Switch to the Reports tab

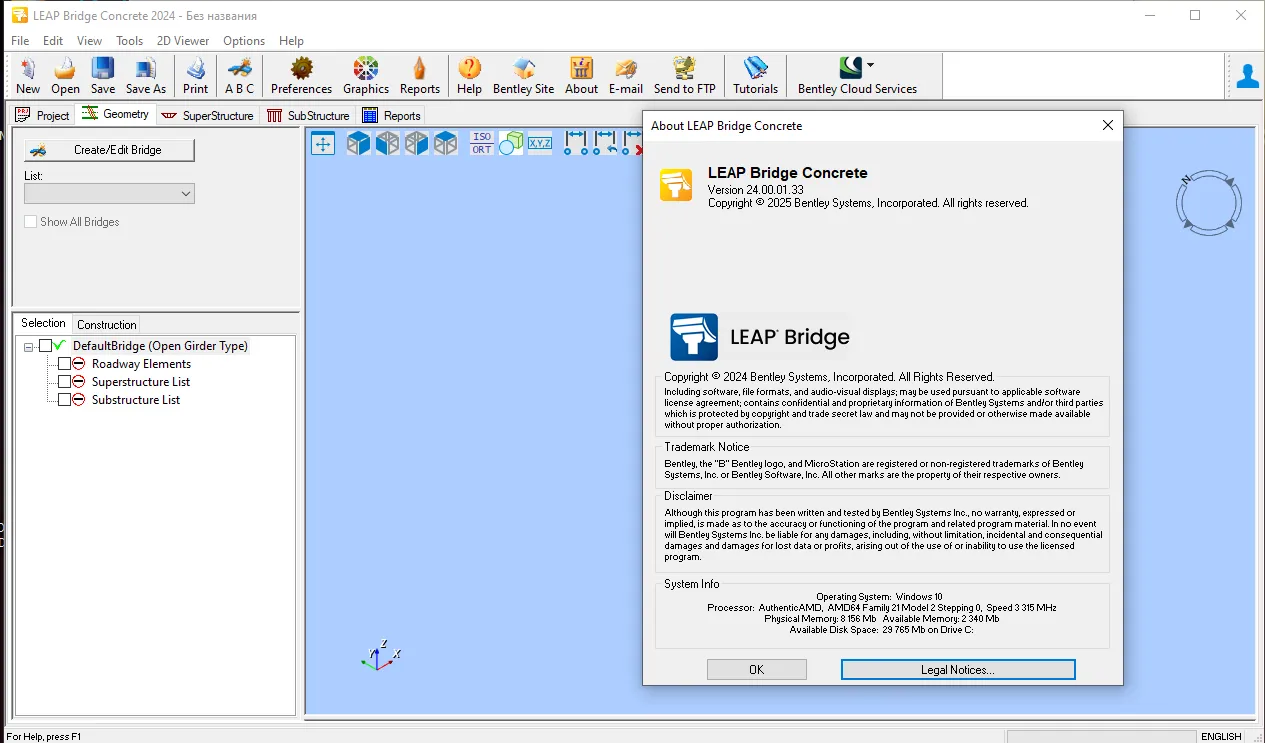click(391, 115)
